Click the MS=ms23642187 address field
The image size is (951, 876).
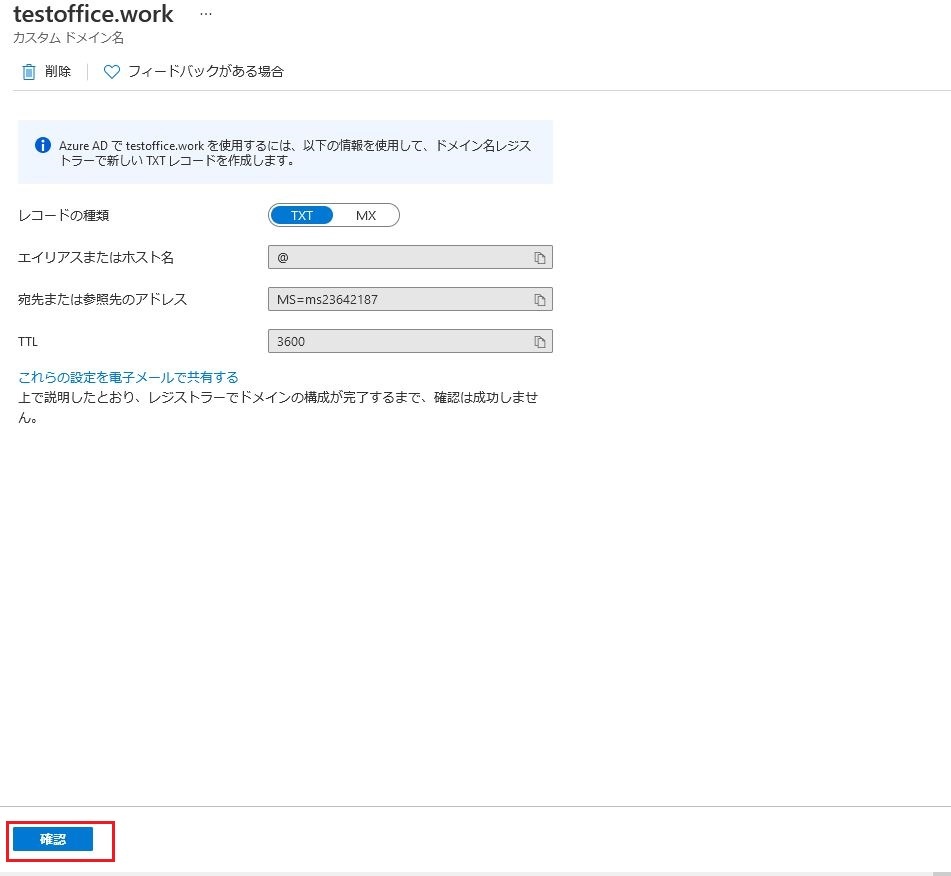(x=410, y=299)
